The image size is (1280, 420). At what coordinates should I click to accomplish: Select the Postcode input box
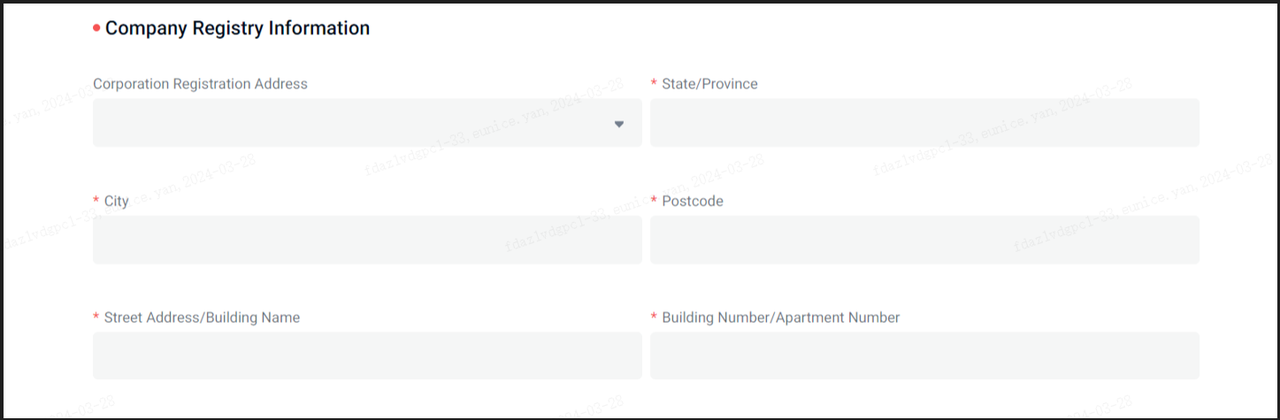(x=924, y=240)
